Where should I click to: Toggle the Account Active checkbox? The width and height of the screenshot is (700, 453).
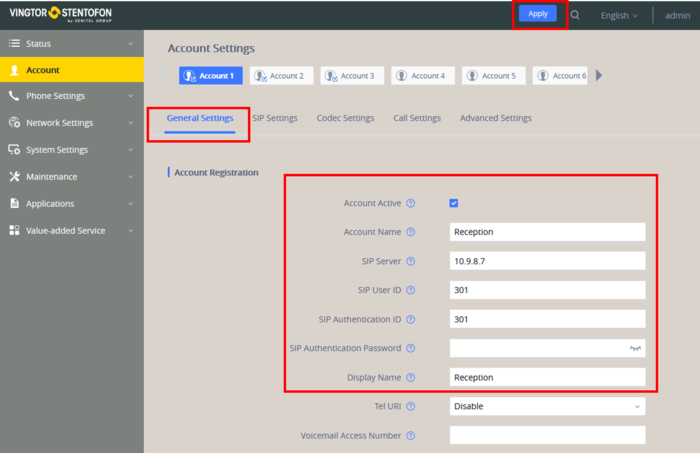point(454,203)
